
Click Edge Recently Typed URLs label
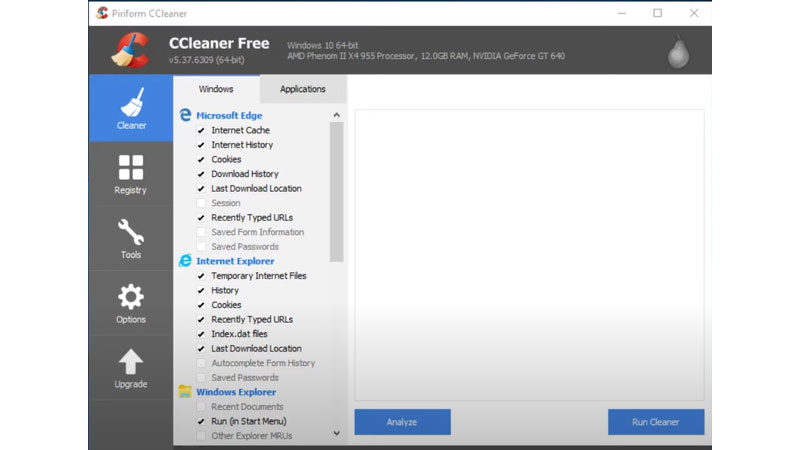coord(252,217)
